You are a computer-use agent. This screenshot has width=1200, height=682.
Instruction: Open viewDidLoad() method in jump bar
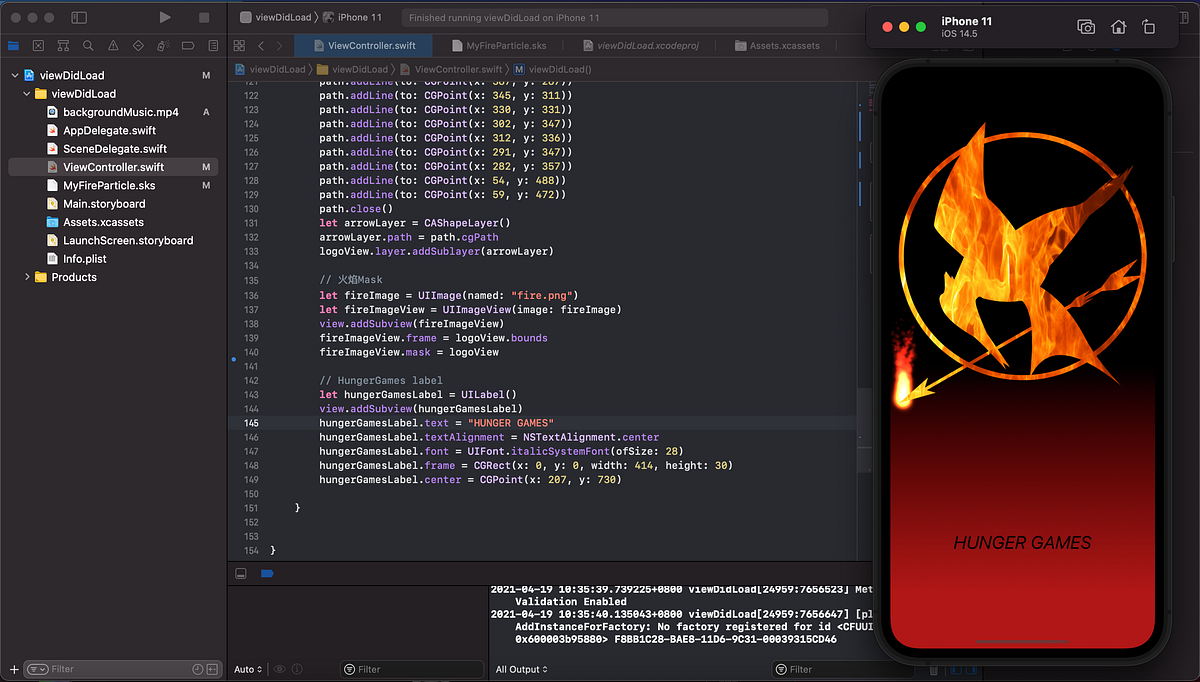pos(553,69)
